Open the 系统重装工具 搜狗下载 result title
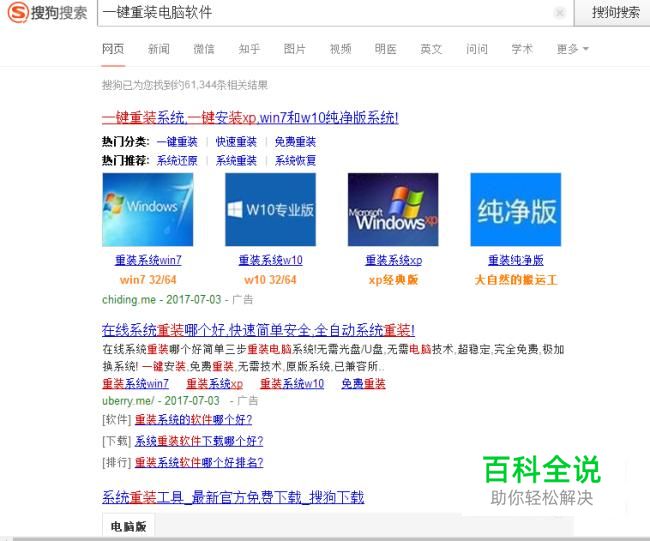Viewport: 650px width, 541px height. click(x=233, y=497)
